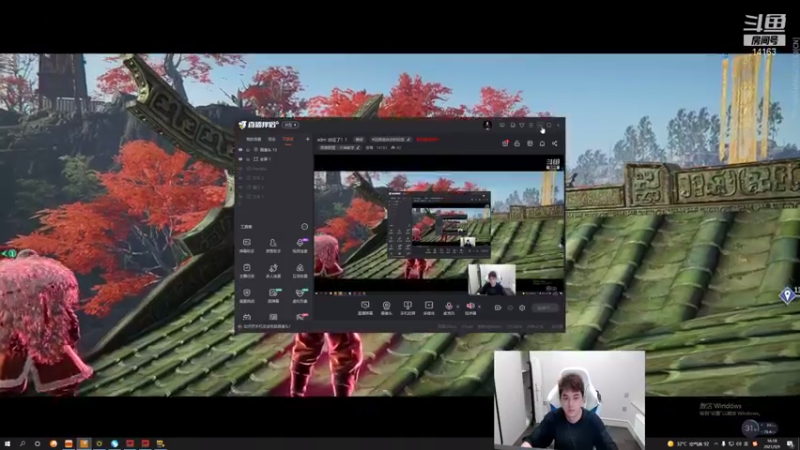
Task: Open the virtual avatar mask tool
Action: [300, 295]
